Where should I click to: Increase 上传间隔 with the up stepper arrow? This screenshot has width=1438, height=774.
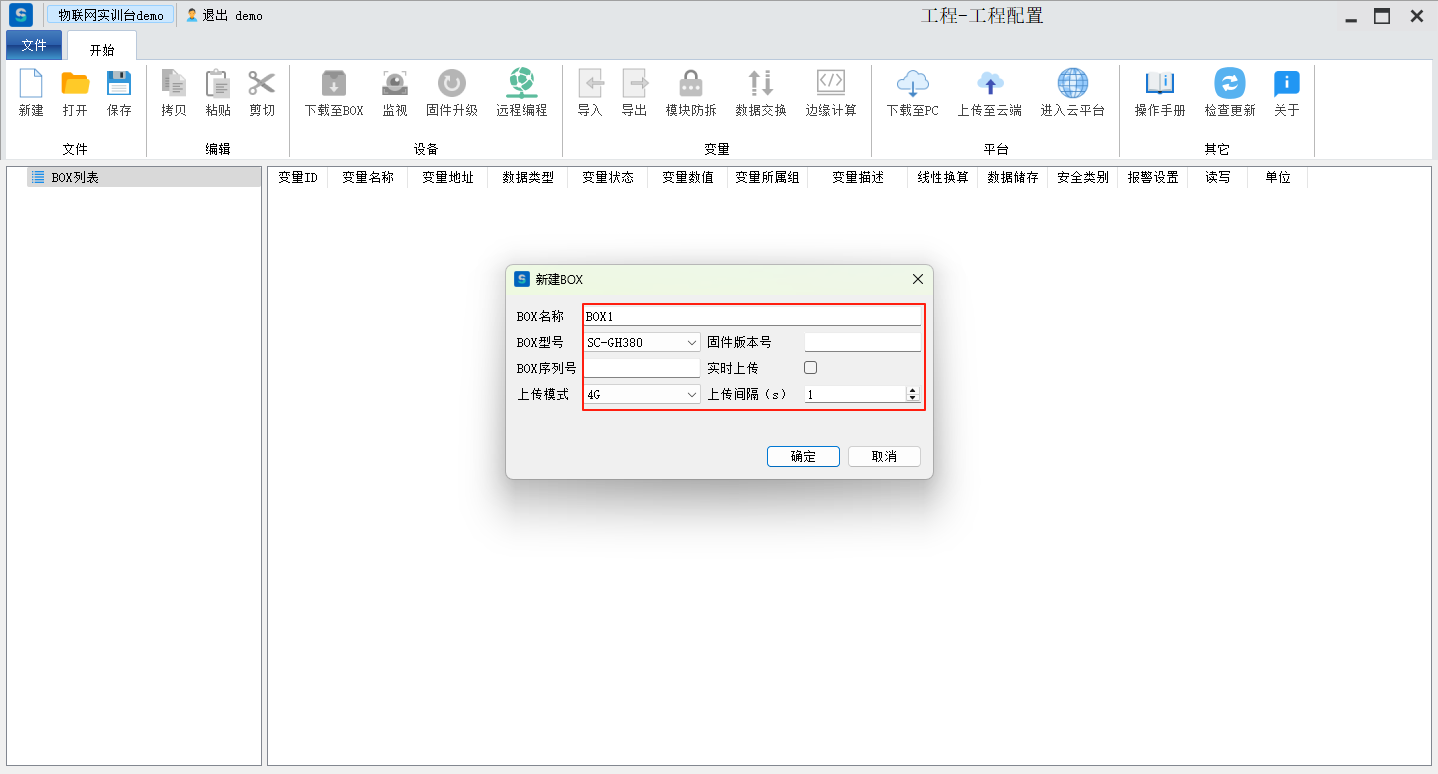point(912,391)
